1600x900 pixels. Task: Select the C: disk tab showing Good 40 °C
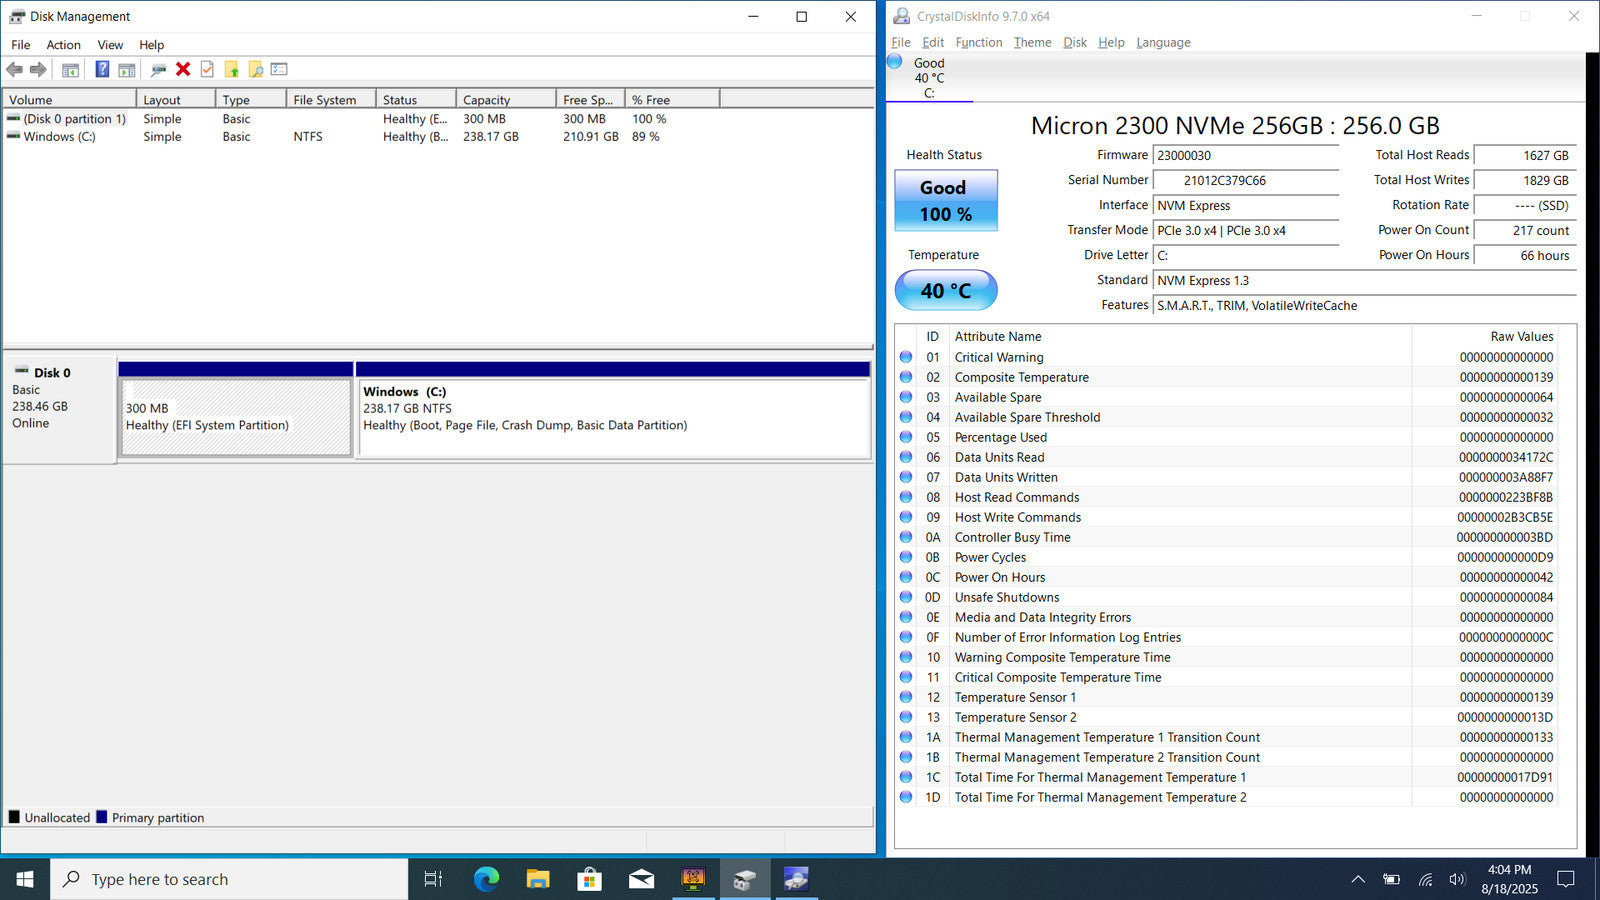click(928, 78)
